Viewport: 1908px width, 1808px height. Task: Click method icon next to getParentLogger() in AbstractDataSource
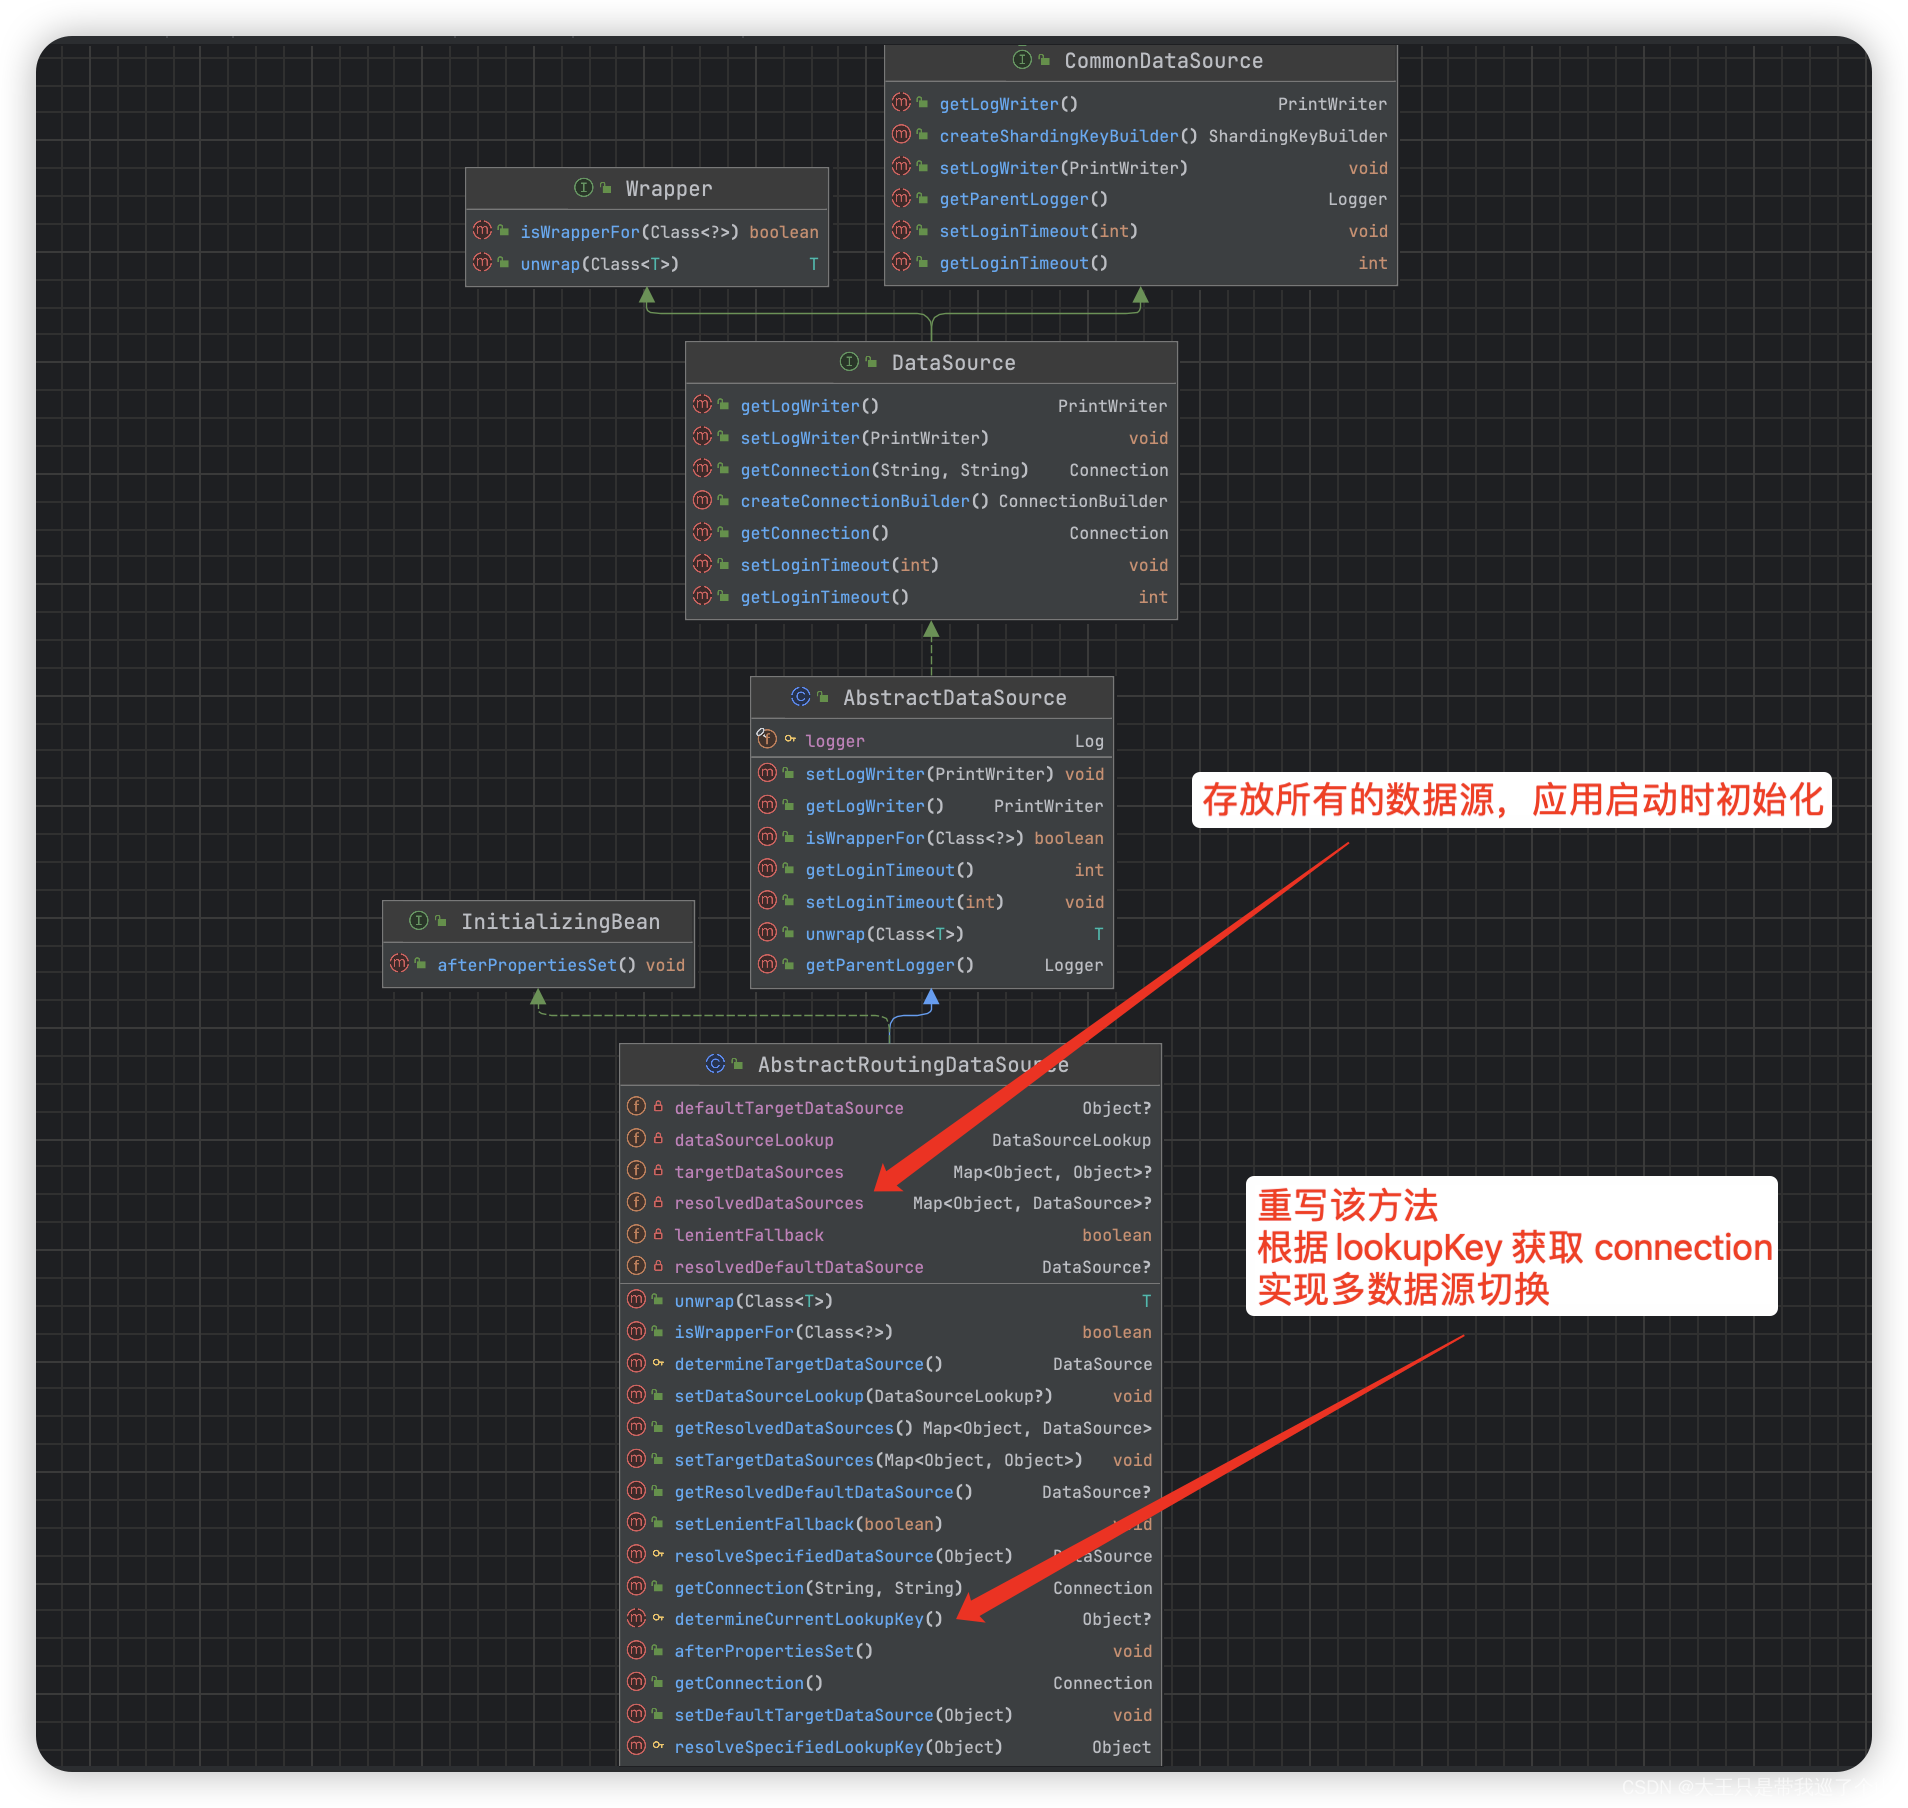(767, 964)
